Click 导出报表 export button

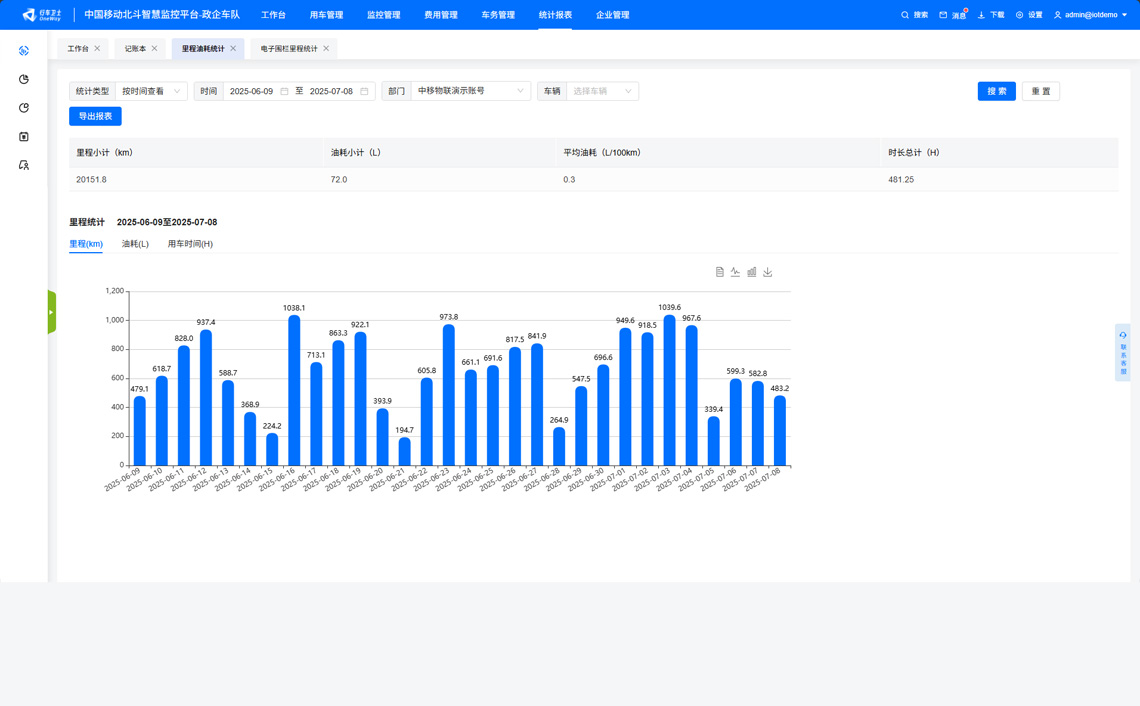95,117
